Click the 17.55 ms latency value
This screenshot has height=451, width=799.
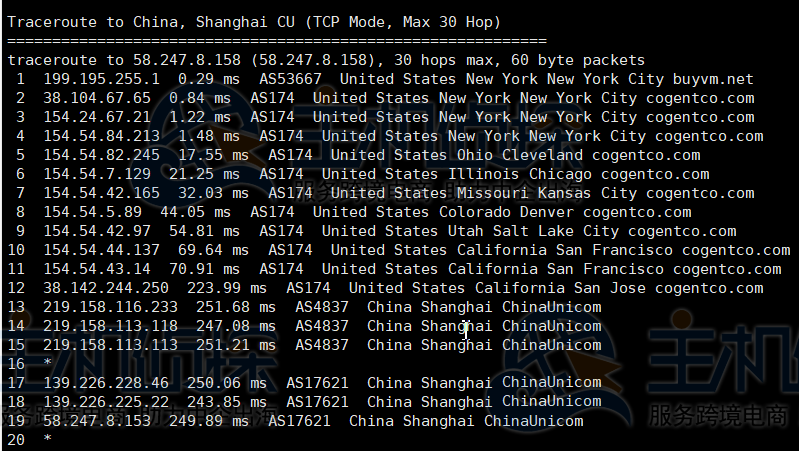(214, 155)
